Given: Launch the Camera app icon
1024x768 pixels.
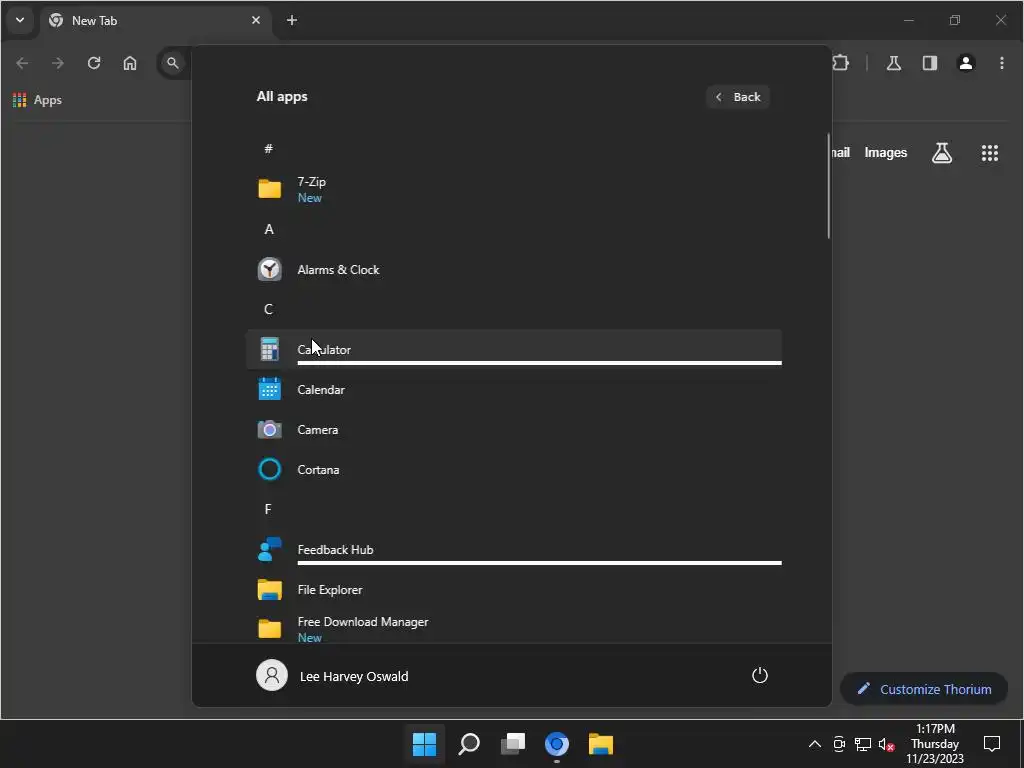Looking at the screenshot, I should [x=269, y=430].
